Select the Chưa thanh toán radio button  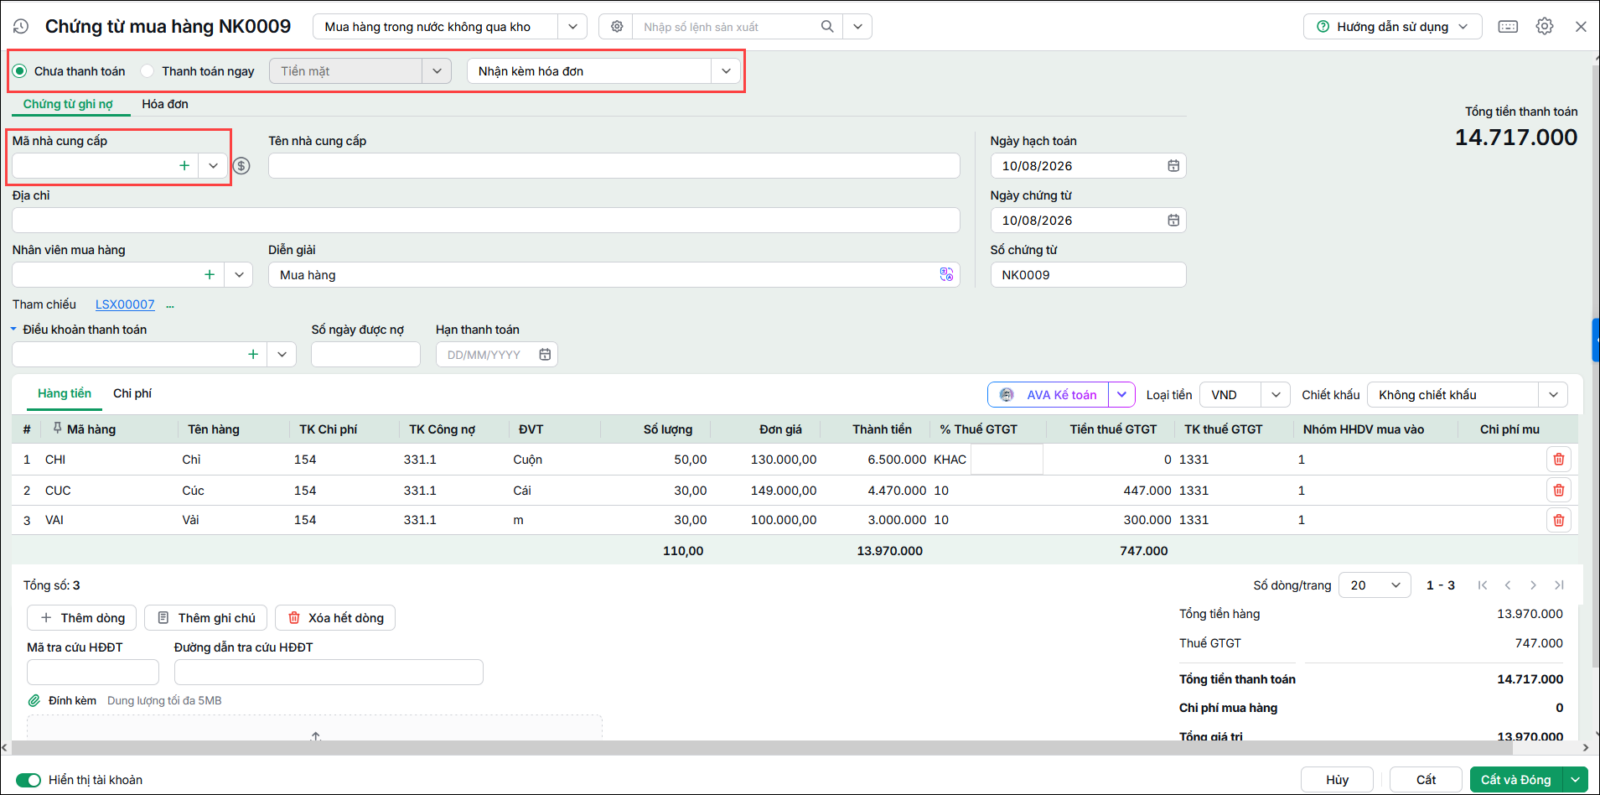click(x=20, y=71)
